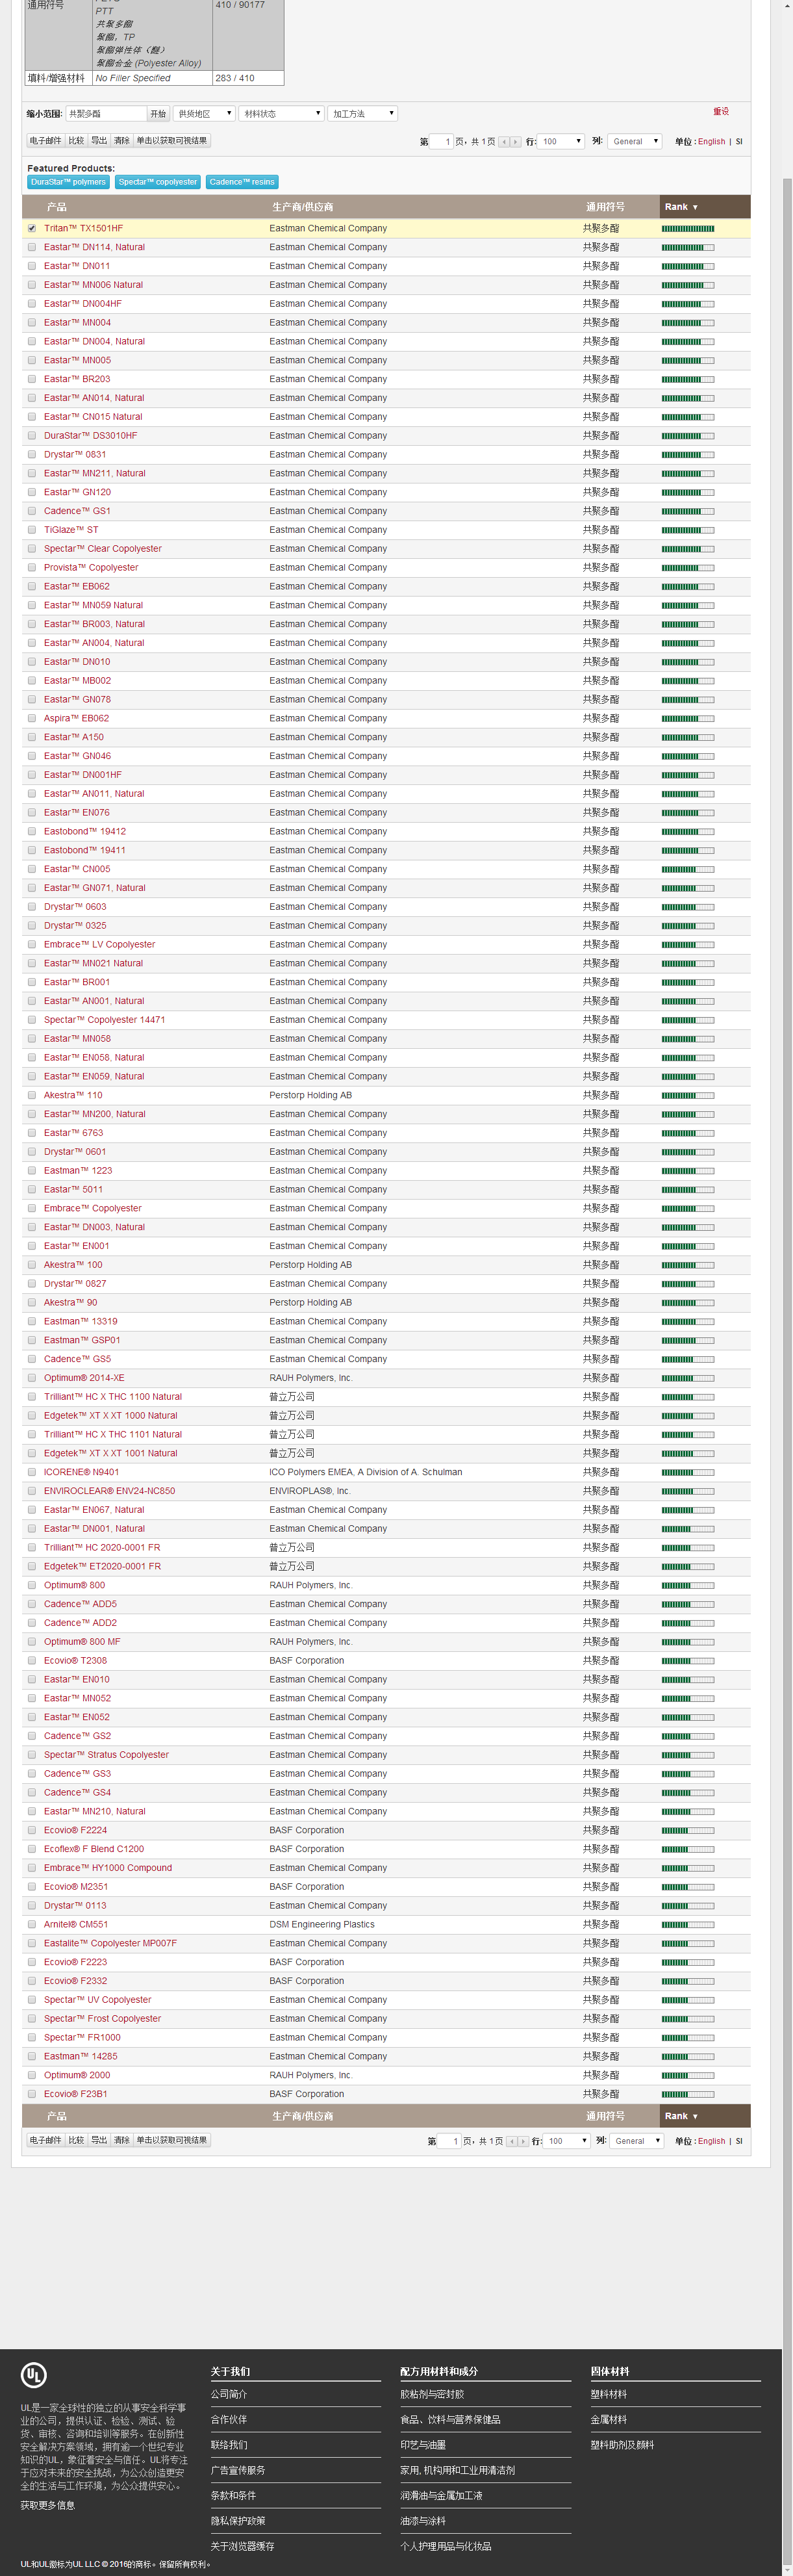The height and width of the screenshot is (2576, 793).
Task: Open the 塑料材料 footer link
Action: (609, 2394)
